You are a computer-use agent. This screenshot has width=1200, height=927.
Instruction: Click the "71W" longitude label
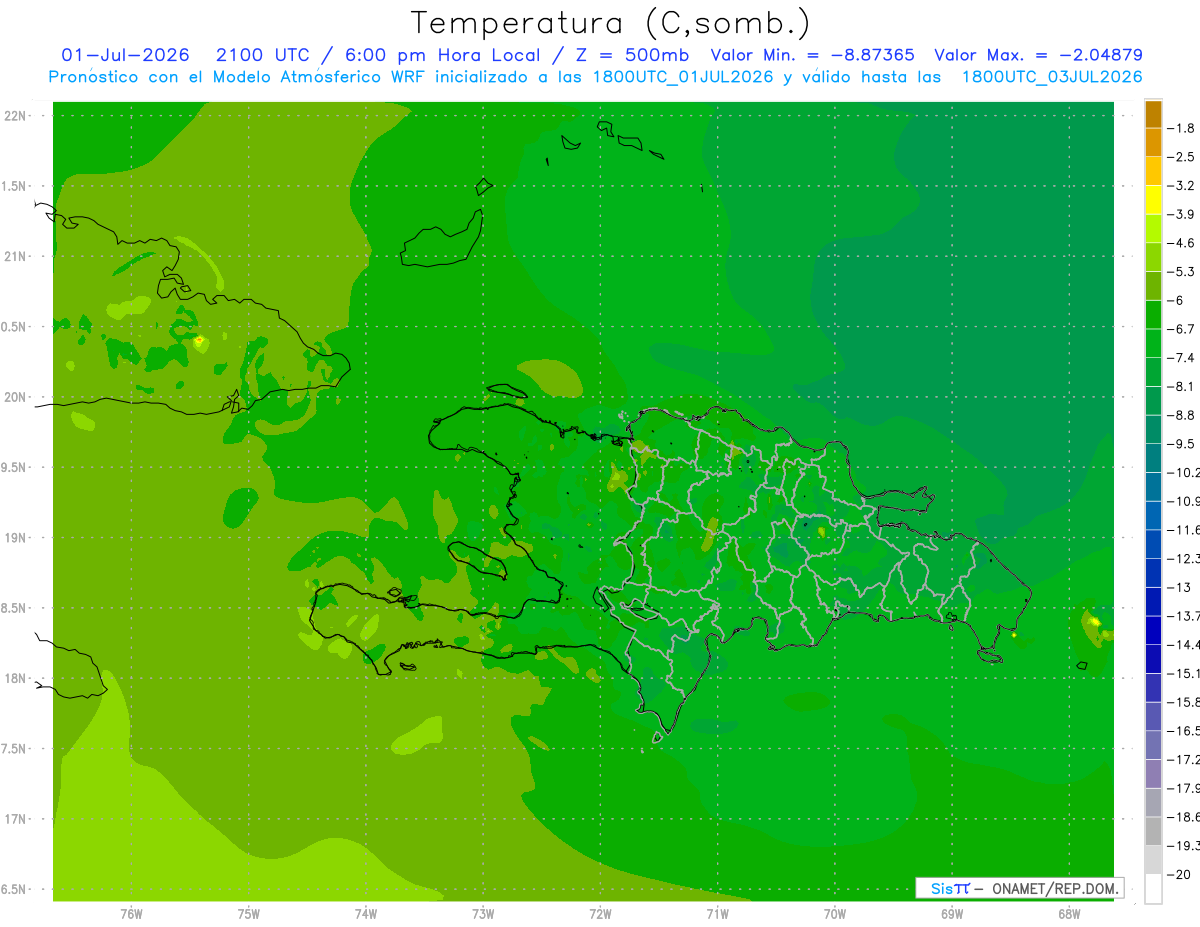pos(717,913)
